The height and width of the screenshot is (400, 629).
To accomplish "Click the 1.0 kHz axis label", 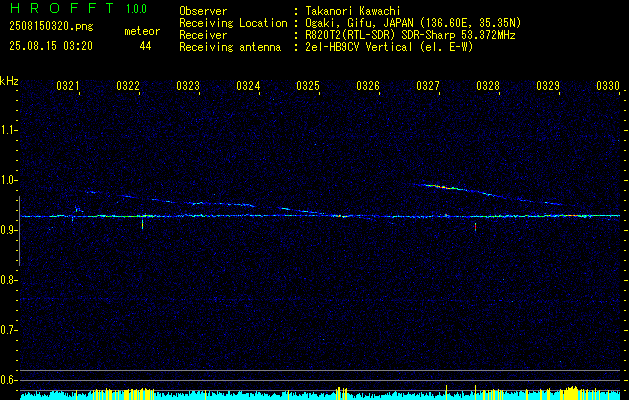I will click(x=8, y=180).
